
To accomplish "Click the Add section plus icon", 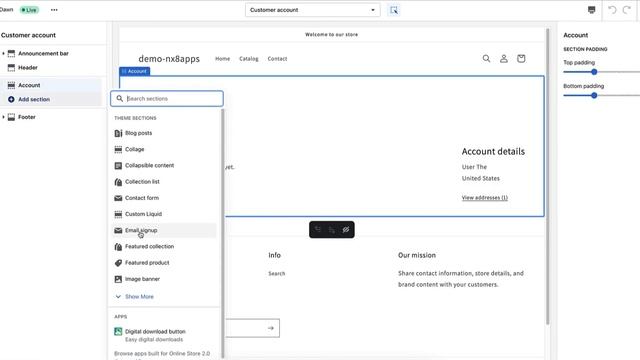I will pos(11,99).
